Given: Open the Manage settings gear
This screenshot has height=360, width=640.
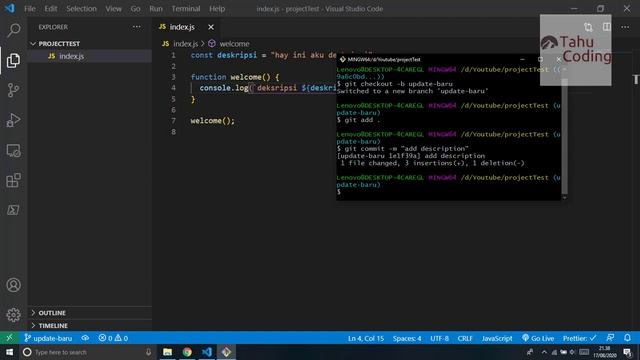Looking at the screenshot, I should point(13,315).
